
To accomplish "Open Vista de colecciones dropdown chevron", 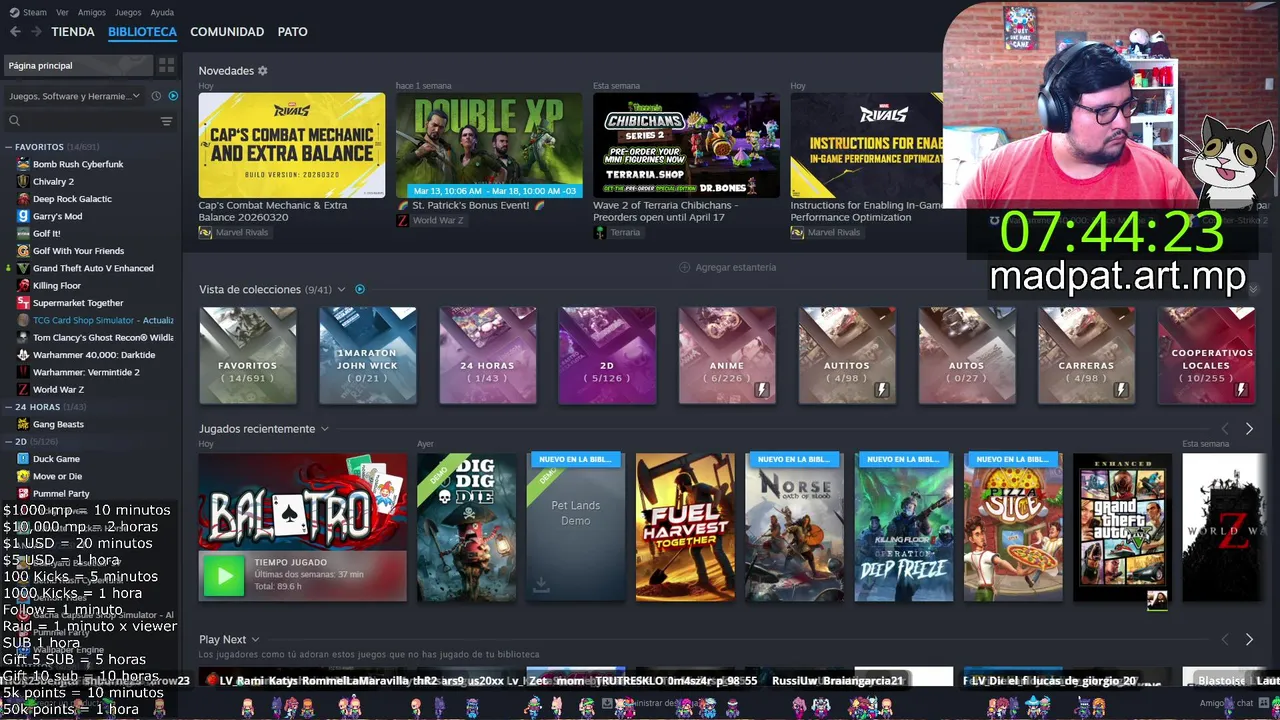I will pos(341,290).
